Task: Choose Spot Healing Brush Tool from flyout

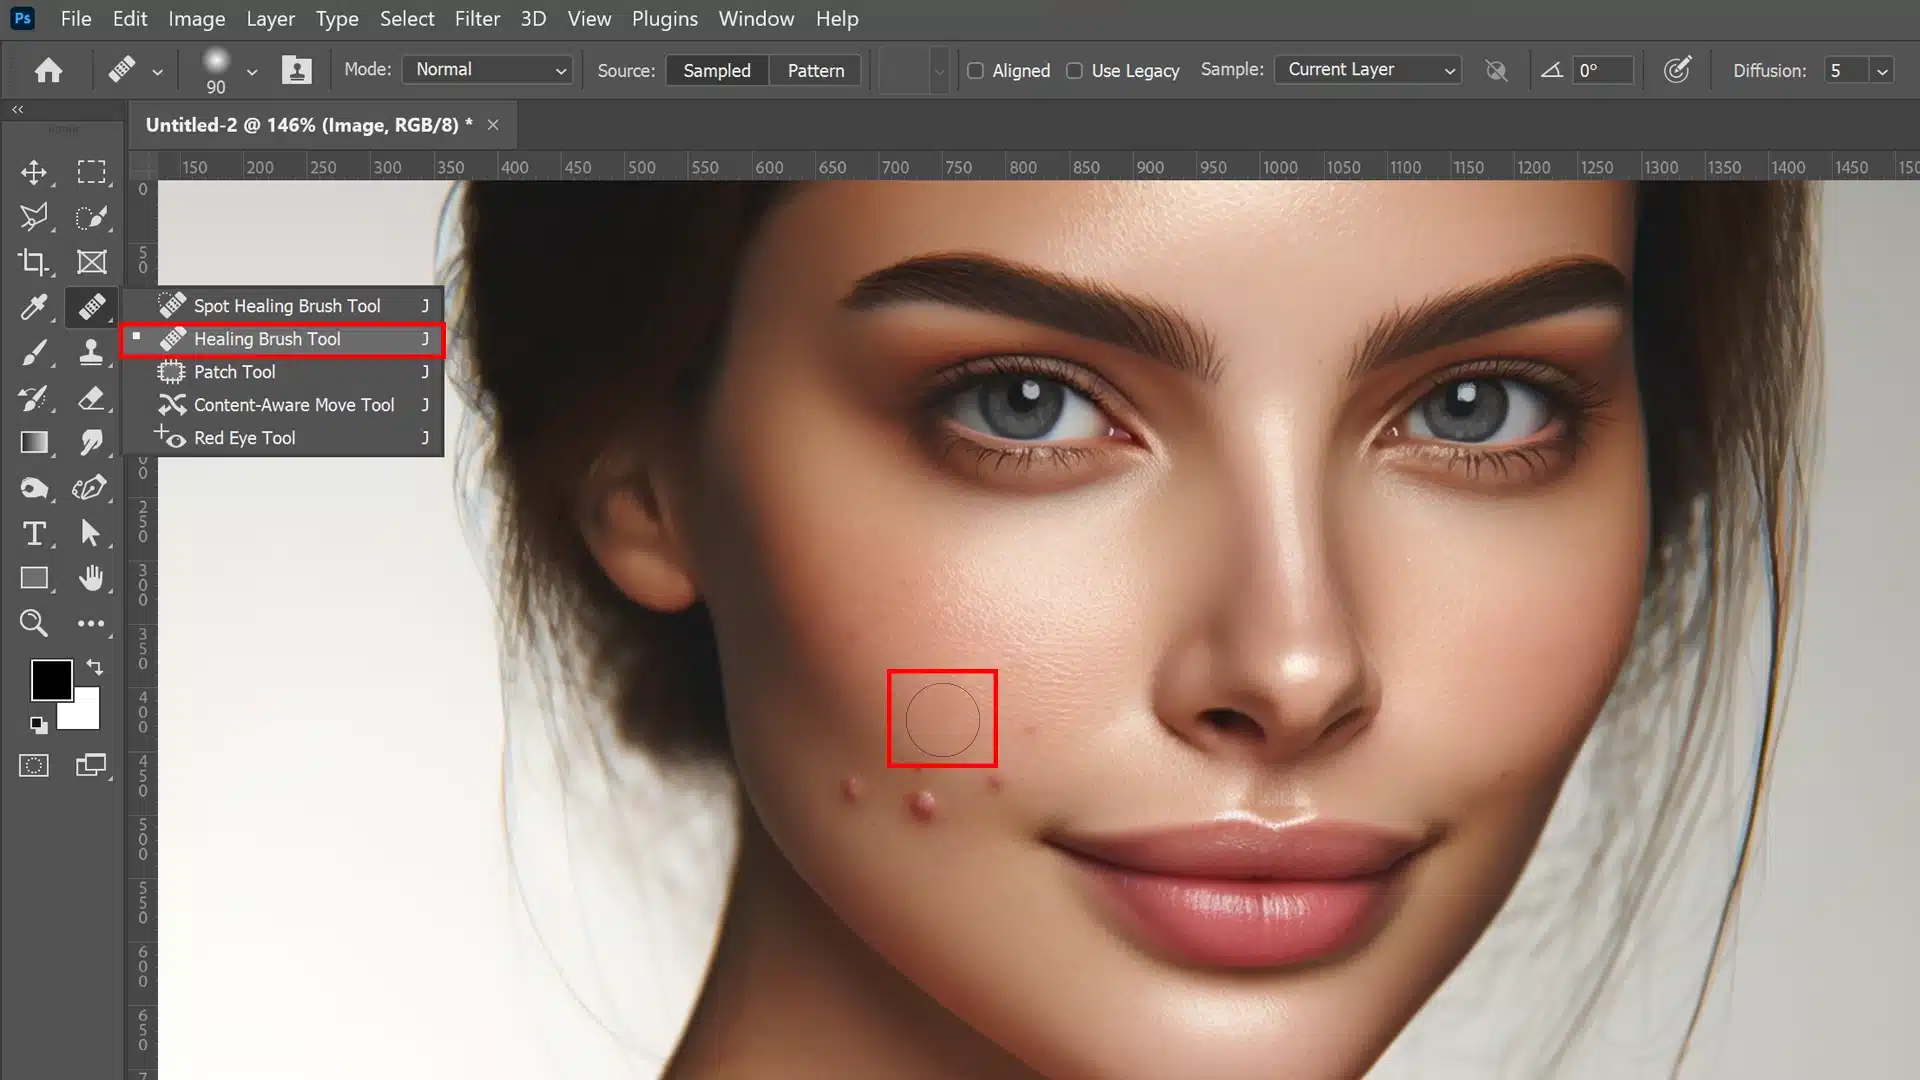Action: [283, 306]
